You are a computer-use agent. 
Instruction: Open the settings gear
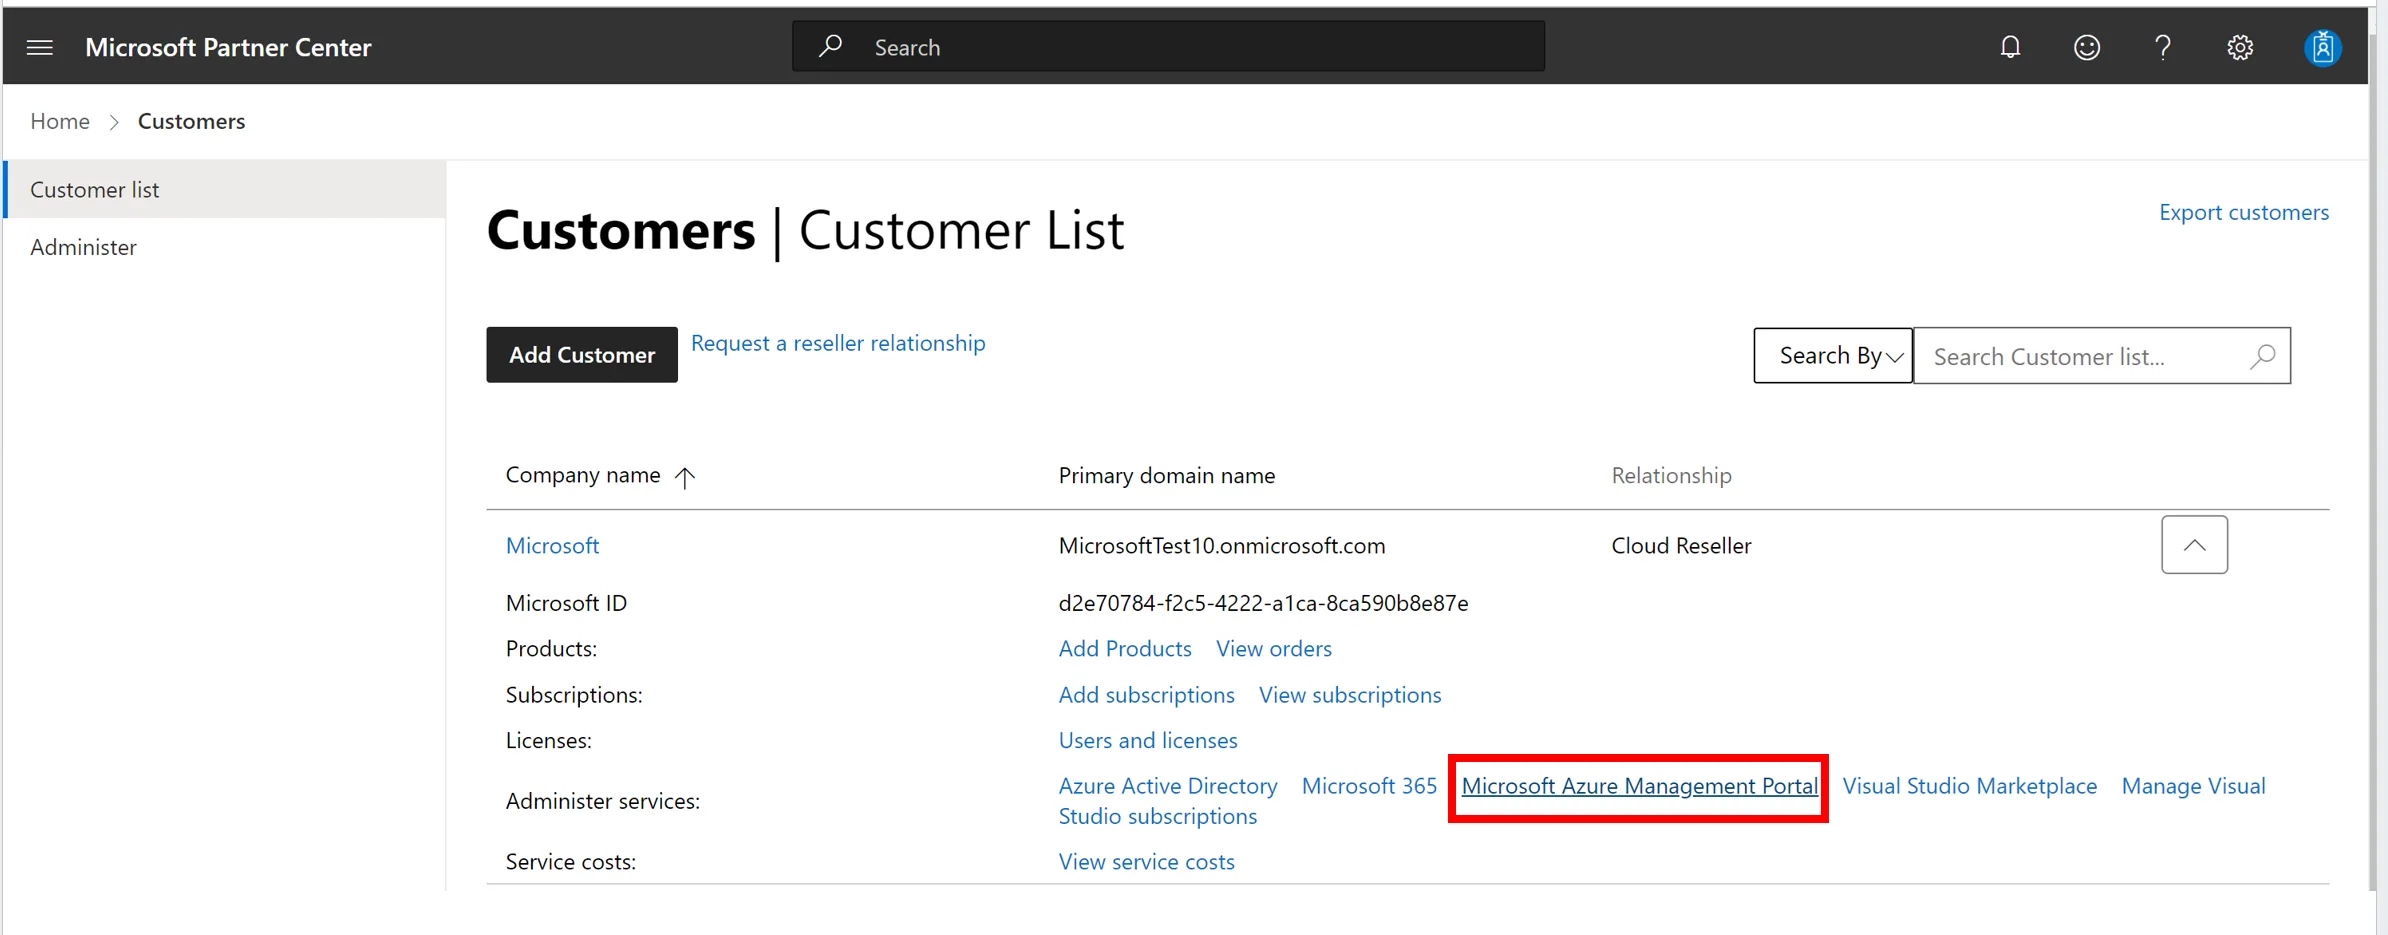tap(2240, 47)
